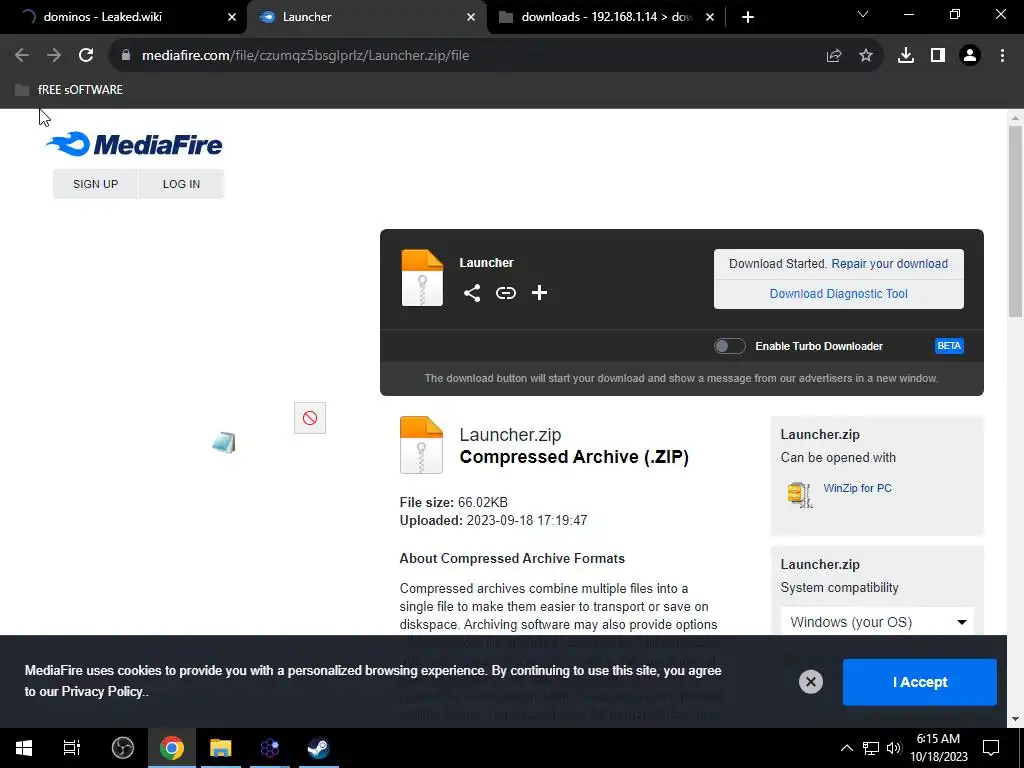Screen dimensions: 1024x768
Task: Open OBS Studio from taskbar
Action: coord(123,748)
